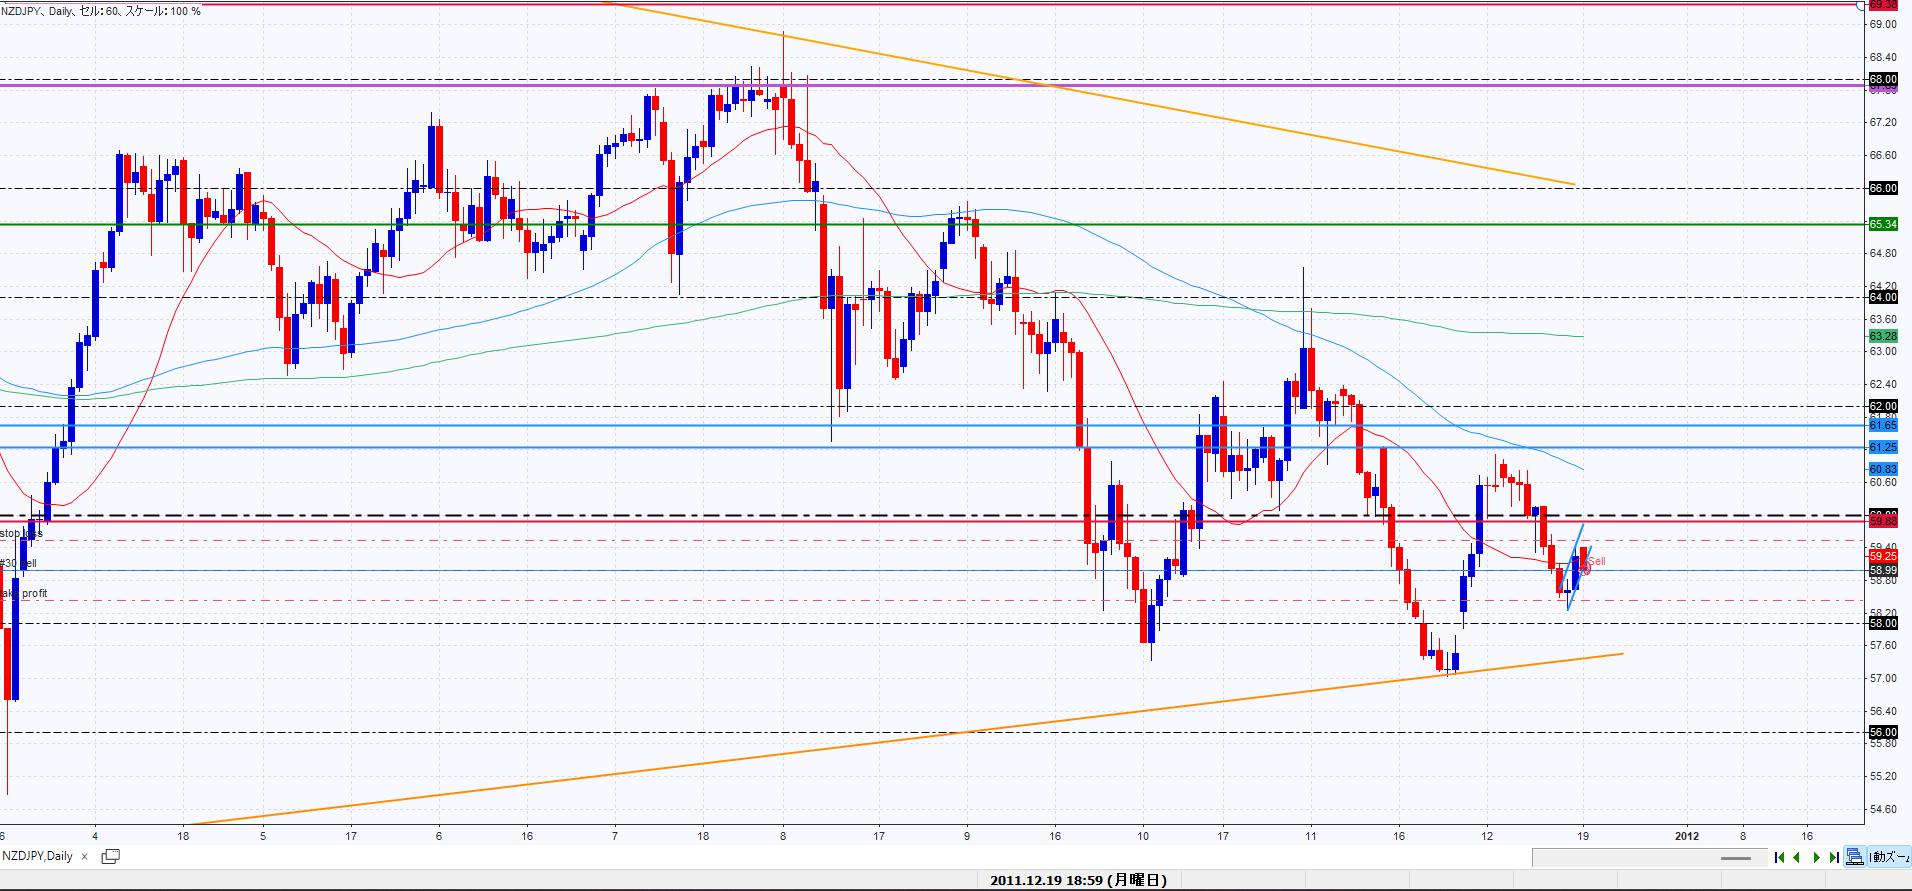1912x891 pixels.
Task: Select the 63.28 green moving average label
Action: pos(1883,336)
